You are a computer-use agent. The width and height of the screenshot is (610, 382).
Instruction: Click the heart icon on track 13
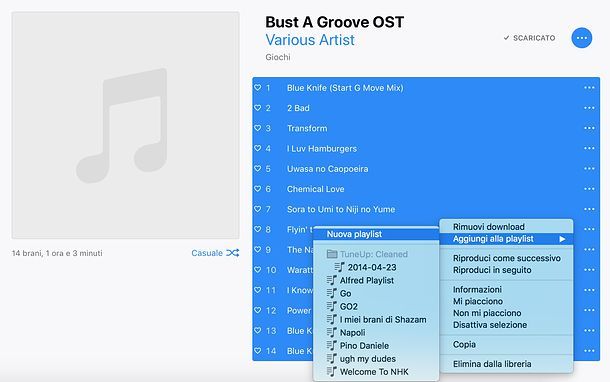click(x=258, y=330)
